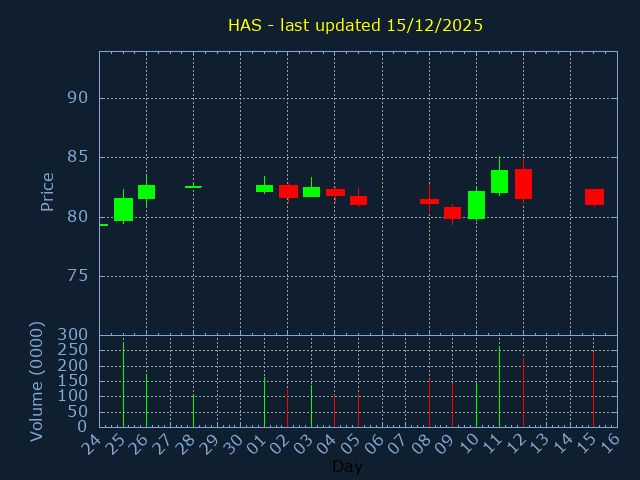Click the 85 price axis label
This screenshot has width=640, height=480.
(x=78, y=157)
